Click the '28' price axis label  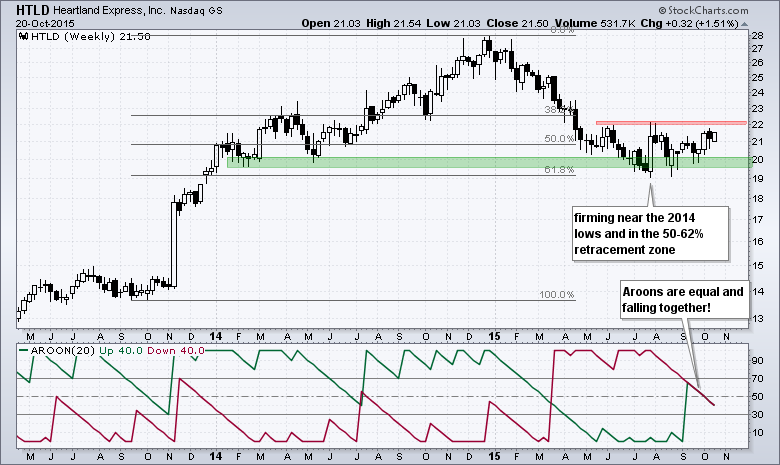point(758,35)
